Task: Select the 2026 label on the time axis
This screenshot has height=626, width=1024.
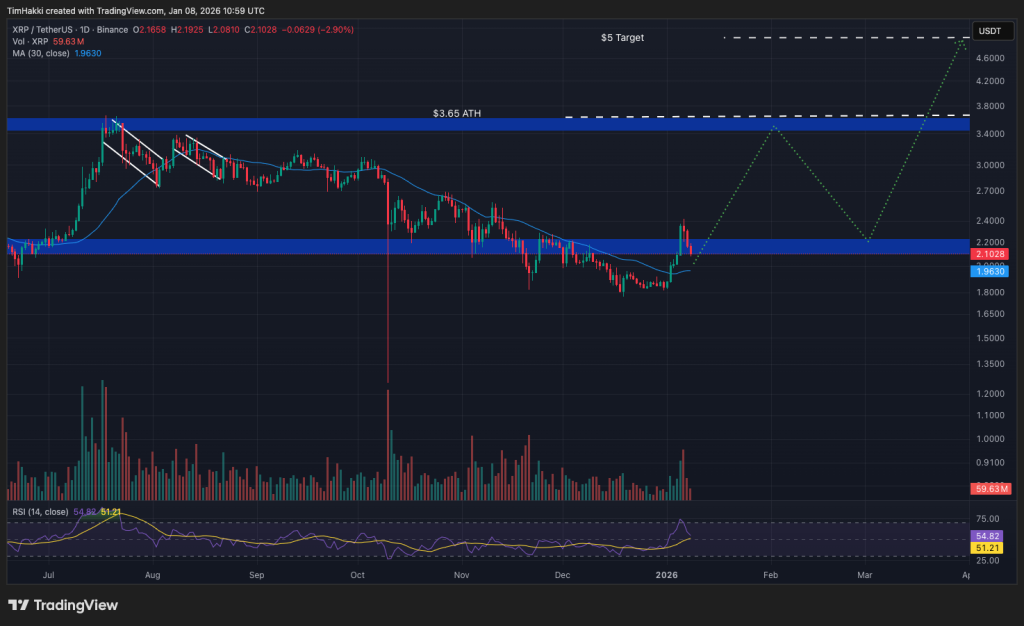Action: [x=667, y=575]
